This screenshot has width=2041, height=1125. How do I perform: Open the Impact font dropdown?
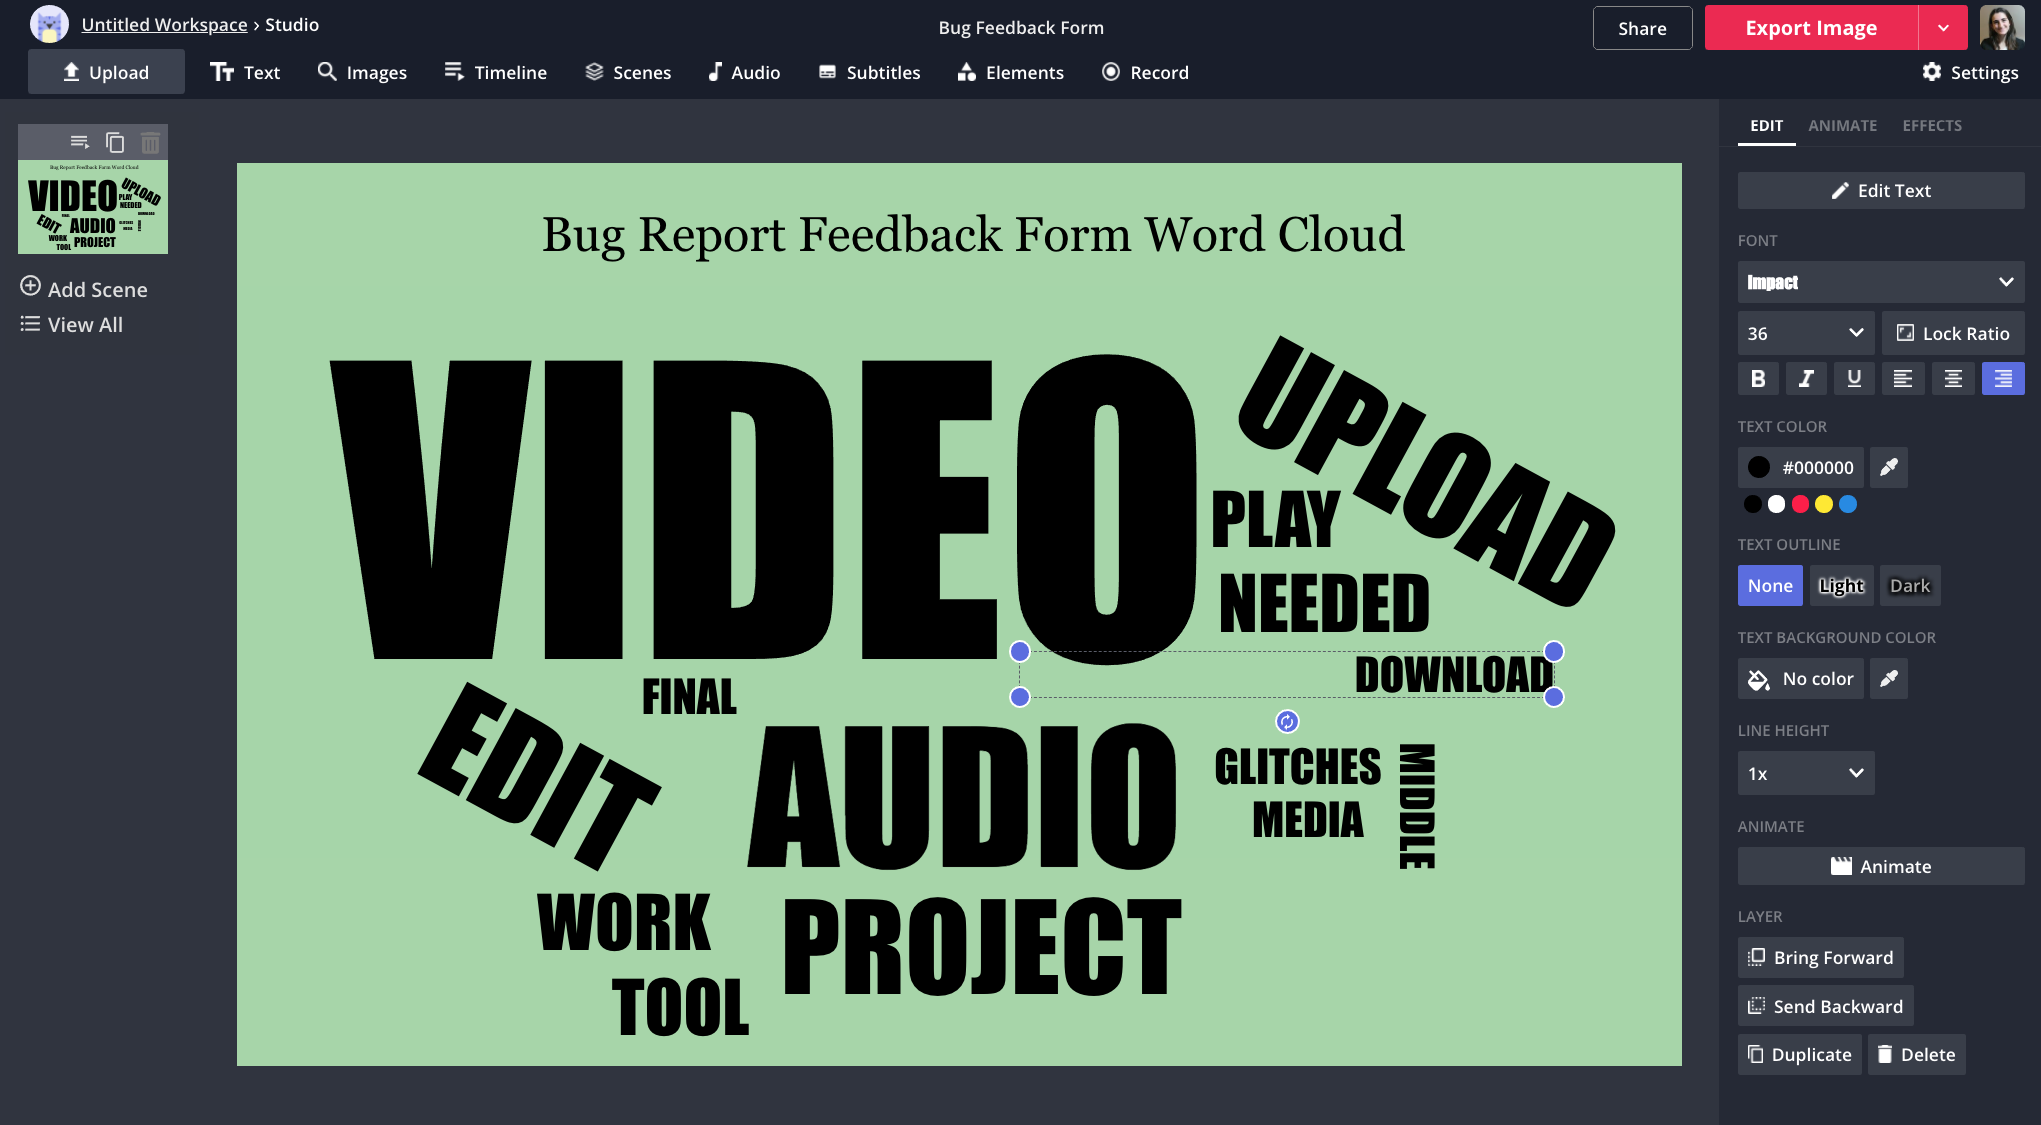click(1880, 282)
